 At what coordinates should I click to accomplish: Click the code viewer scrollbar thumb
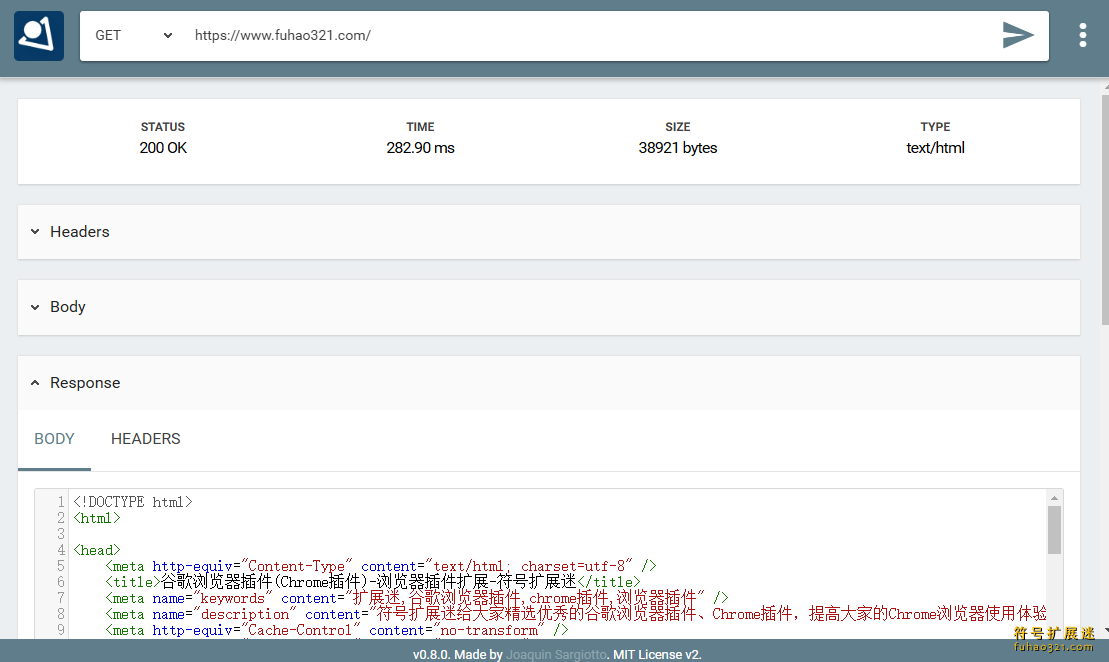(1054, 530)
